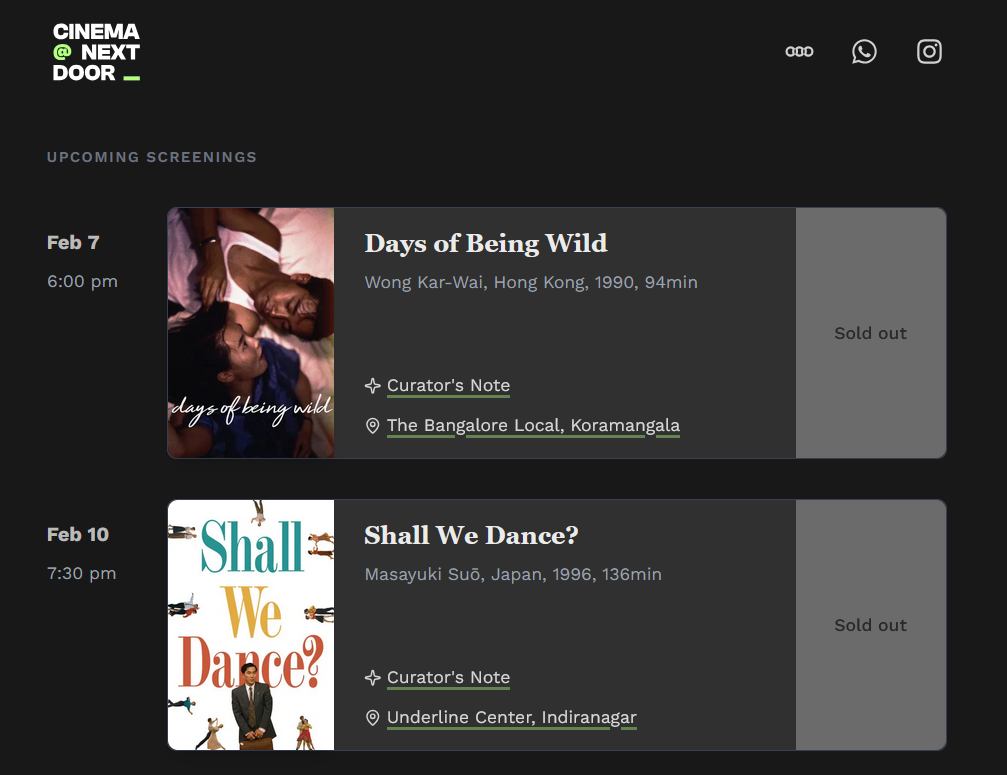Screen dimensions: 1007x775
Task: Click location pin icon for Underline Center
Action: tap(373, 718)
